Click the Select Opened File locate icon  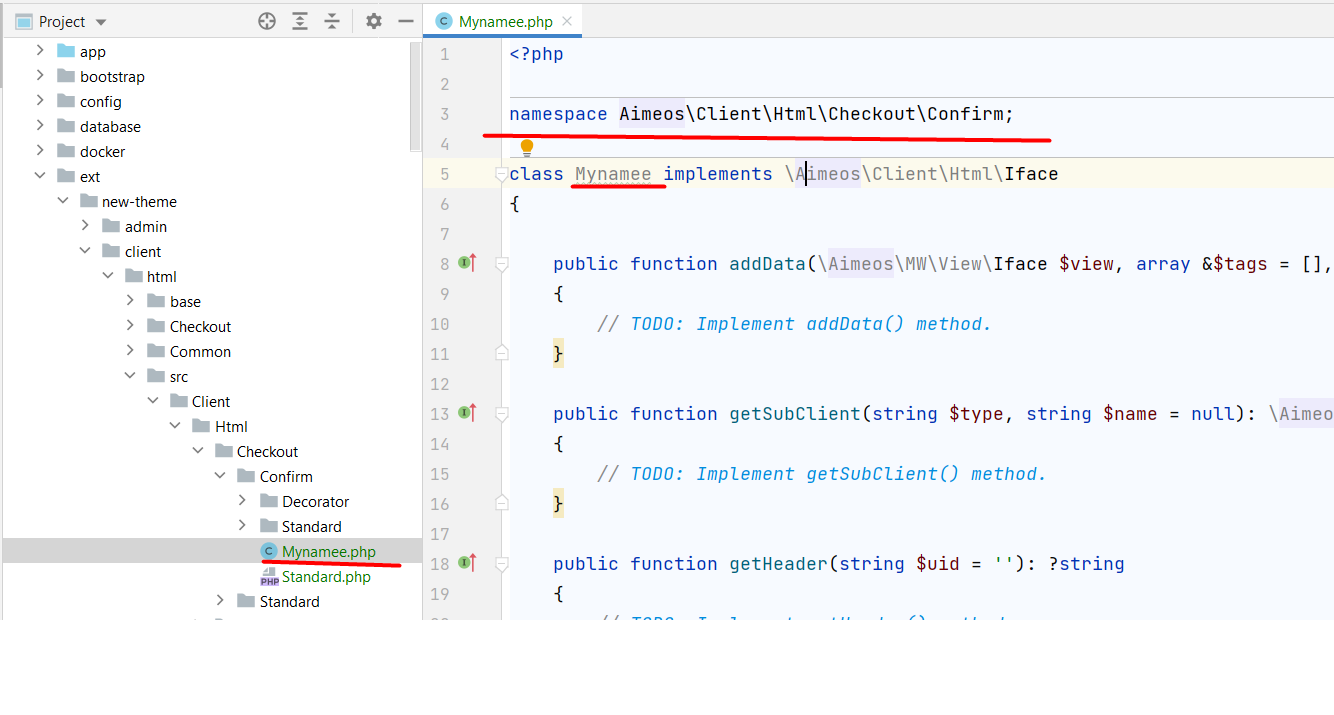click(267, 21)
